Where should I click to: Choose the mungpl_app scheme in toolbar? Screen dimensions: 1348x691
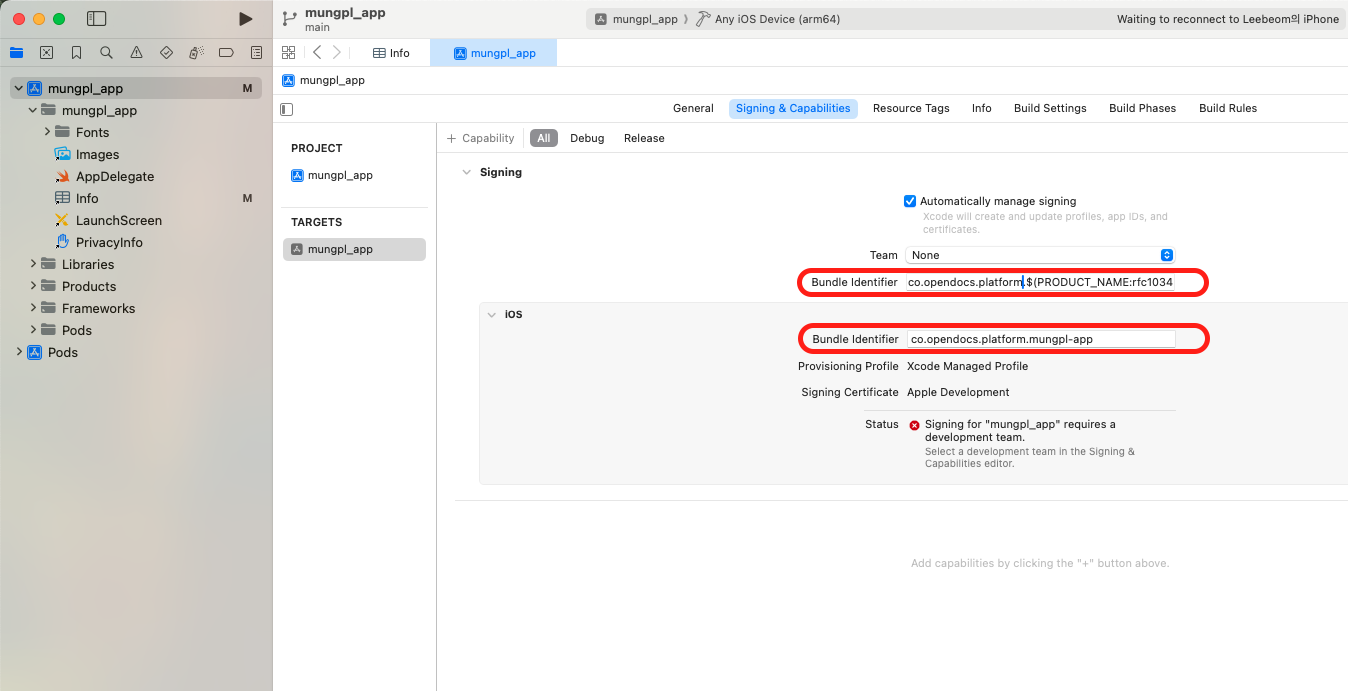[636, 19]
